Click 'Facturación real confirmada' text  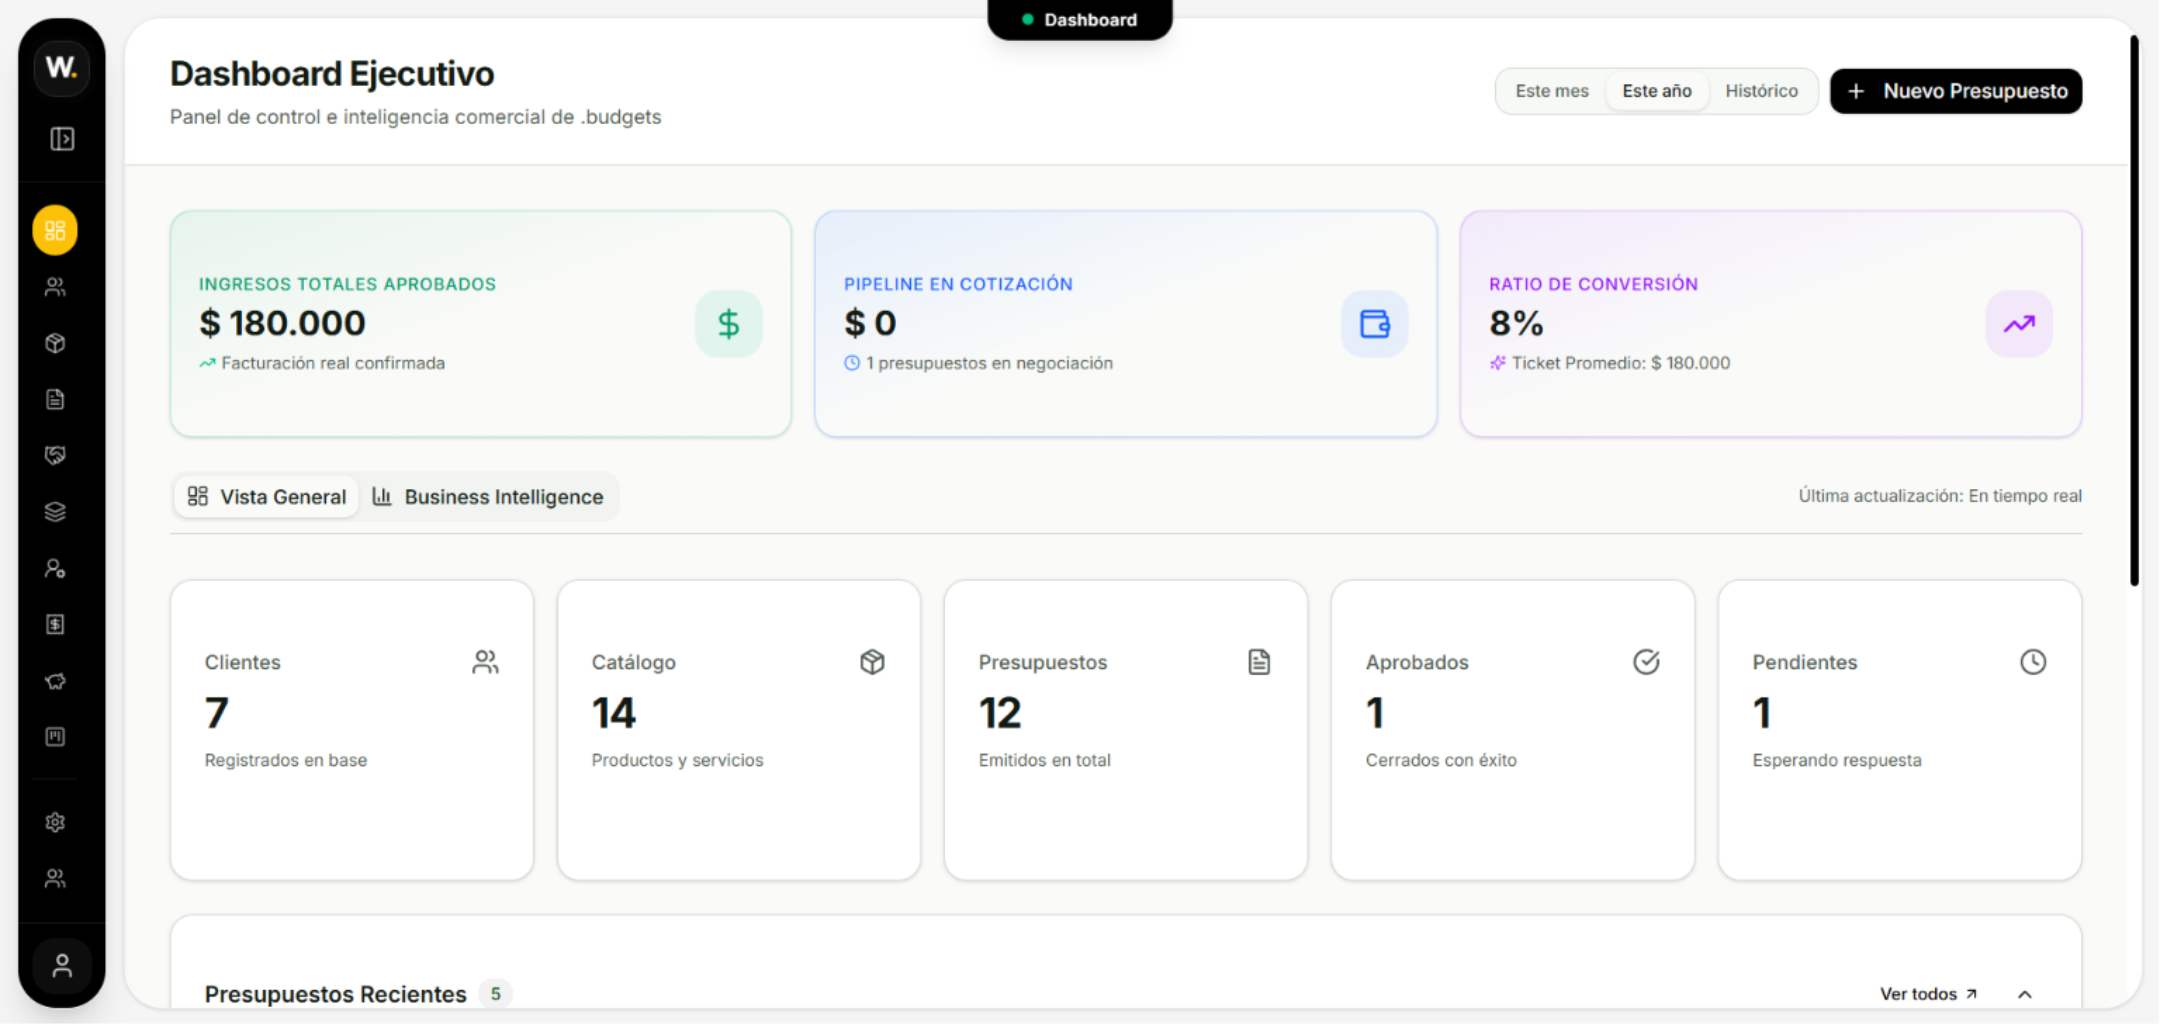[x=333, y=363]
